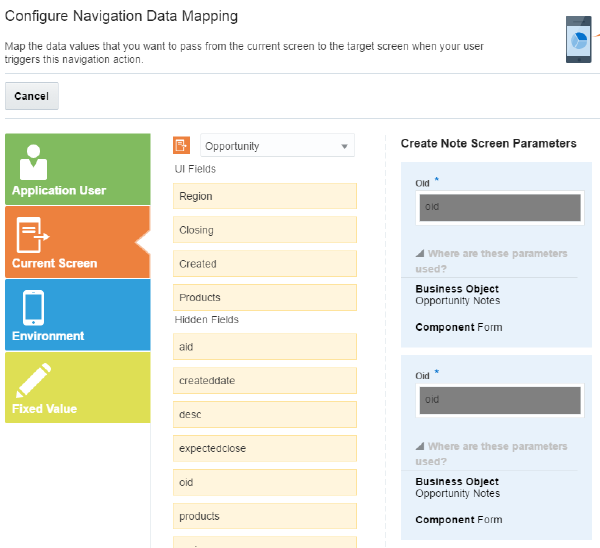Select the createddate hidden field
Screen dimensions: 600x548
click(265, 381)
